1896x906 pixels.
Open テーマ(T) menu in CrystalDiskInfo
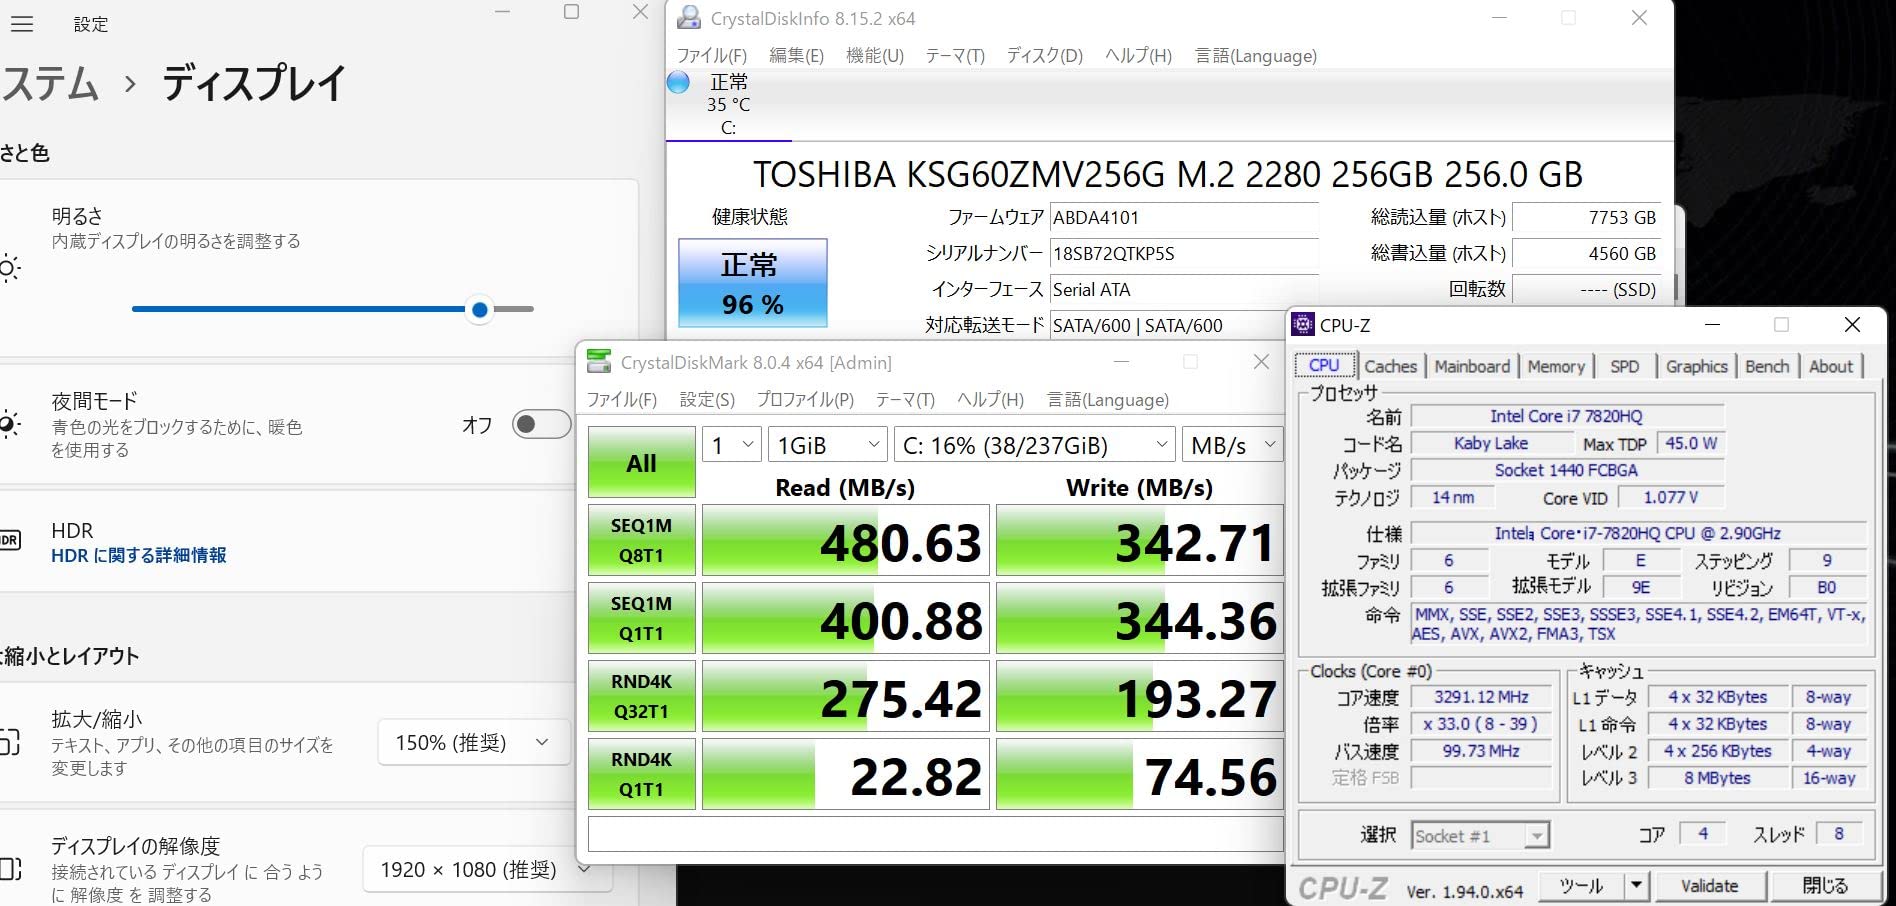pyautogui.click(x=955, y=56)
